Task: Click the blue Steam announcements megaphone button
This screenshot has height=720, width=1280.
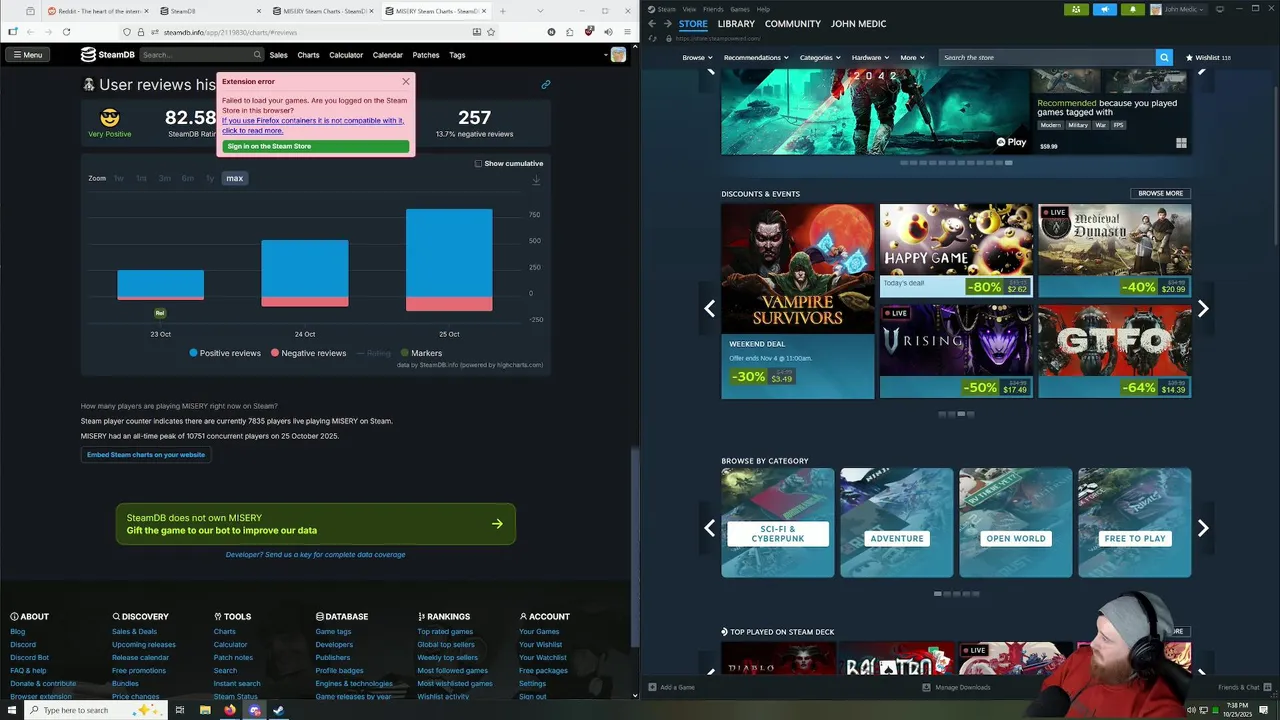Action: tap(1105, 9)
